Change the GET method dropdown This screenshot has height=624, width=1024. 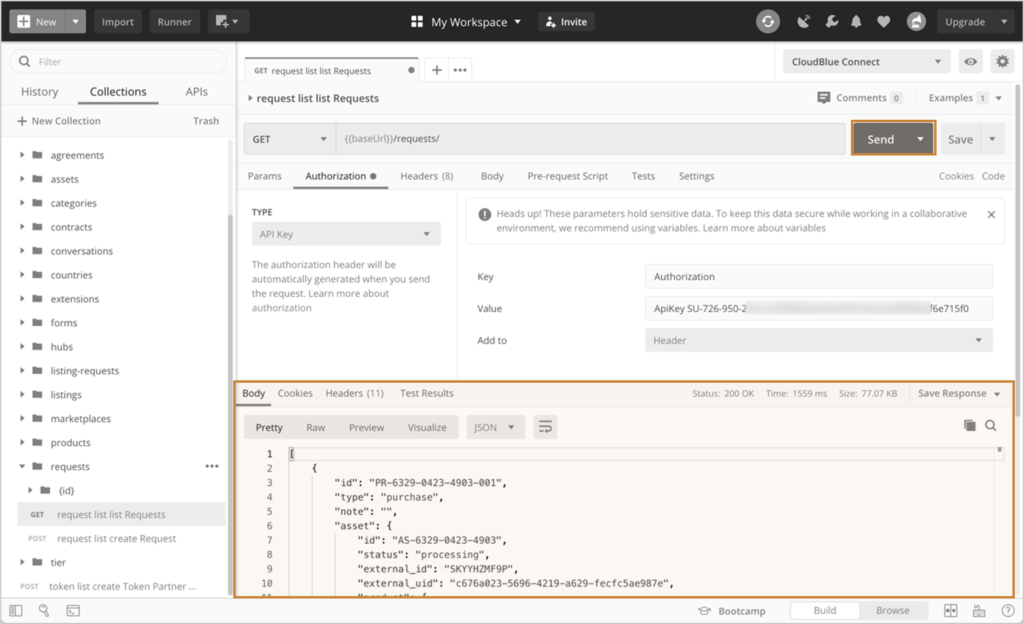point(290,139)
